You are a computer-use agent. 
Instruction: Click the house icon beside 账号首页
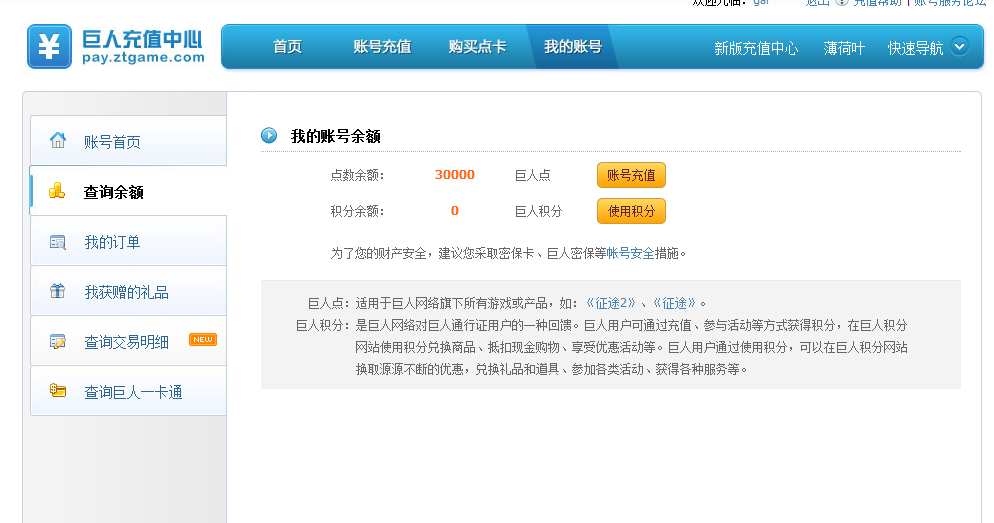(58, 140)
